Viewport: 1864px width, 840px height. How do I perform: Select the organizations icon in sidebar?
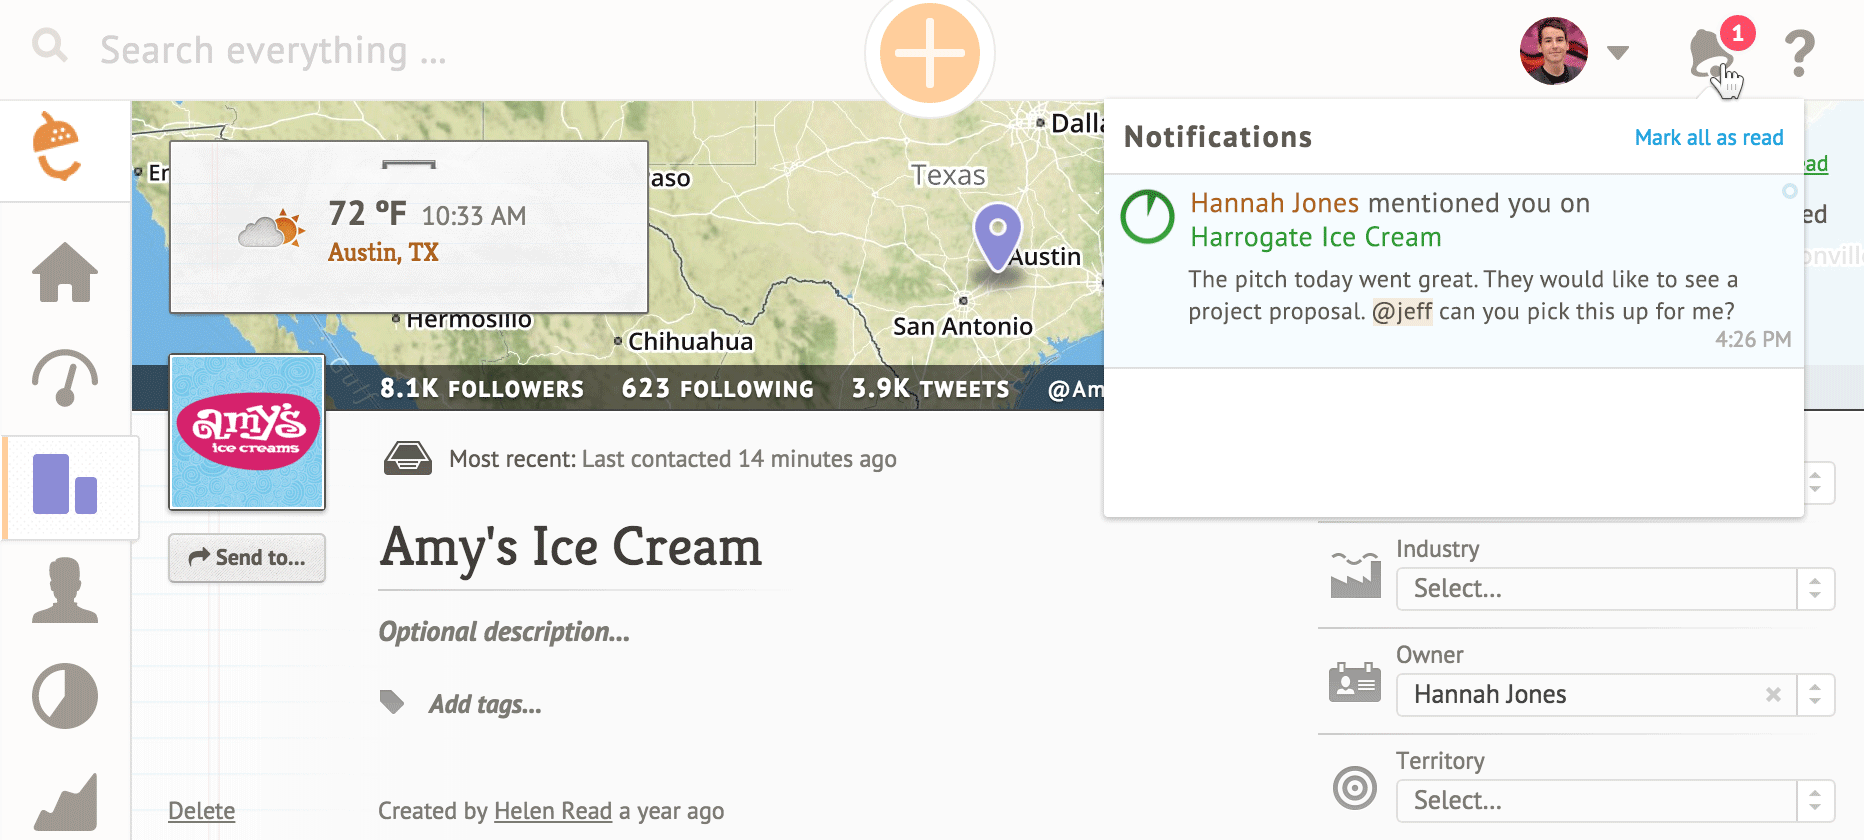65,484
